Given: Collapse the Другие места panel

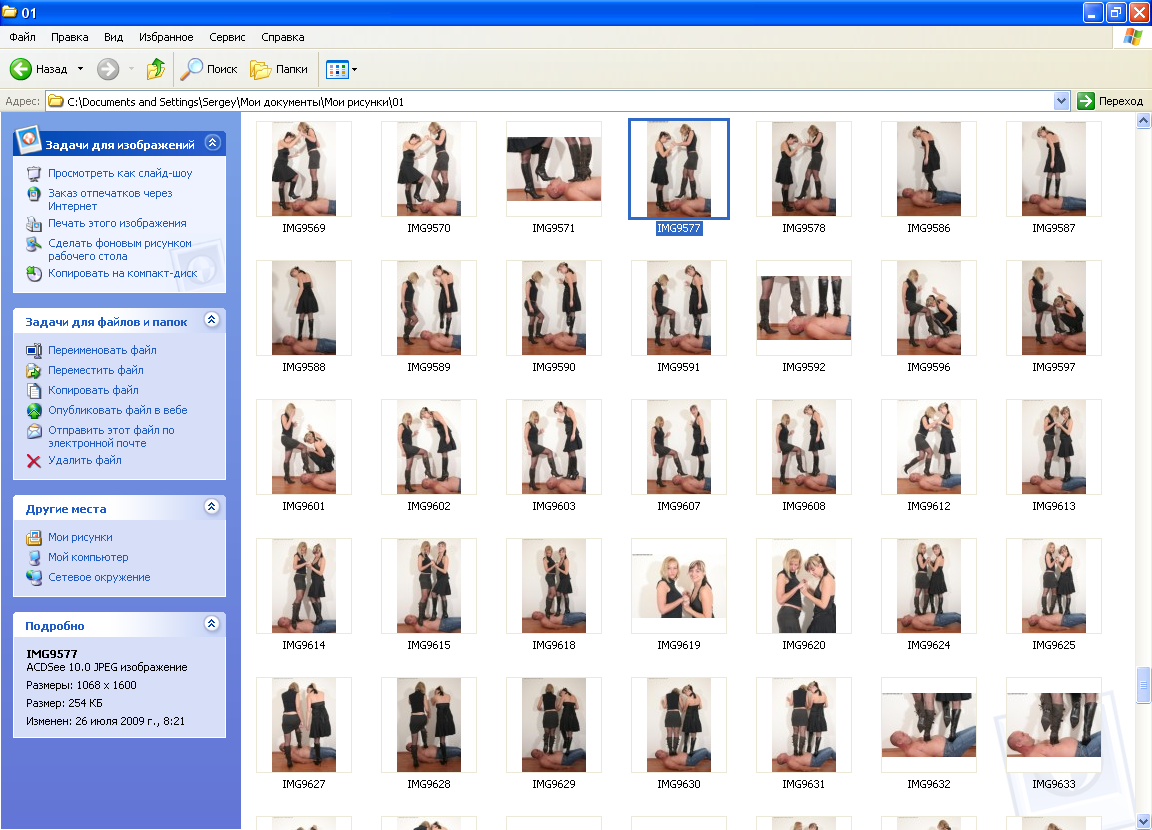Looking at the screenshot, I should [x=212, y=507].
